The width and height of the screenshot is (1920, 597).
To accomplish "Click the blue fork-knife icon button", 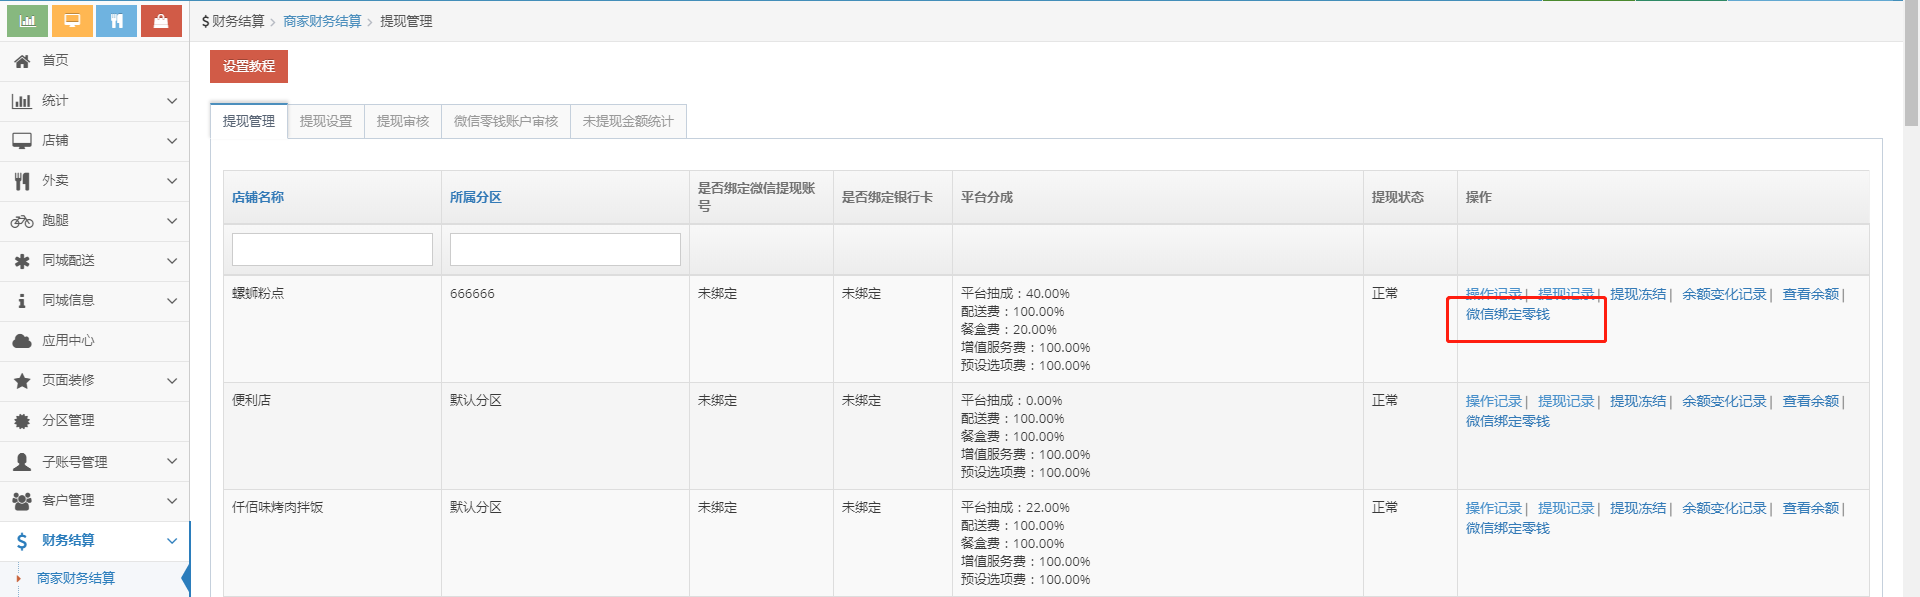I will (x=117, y=21).
